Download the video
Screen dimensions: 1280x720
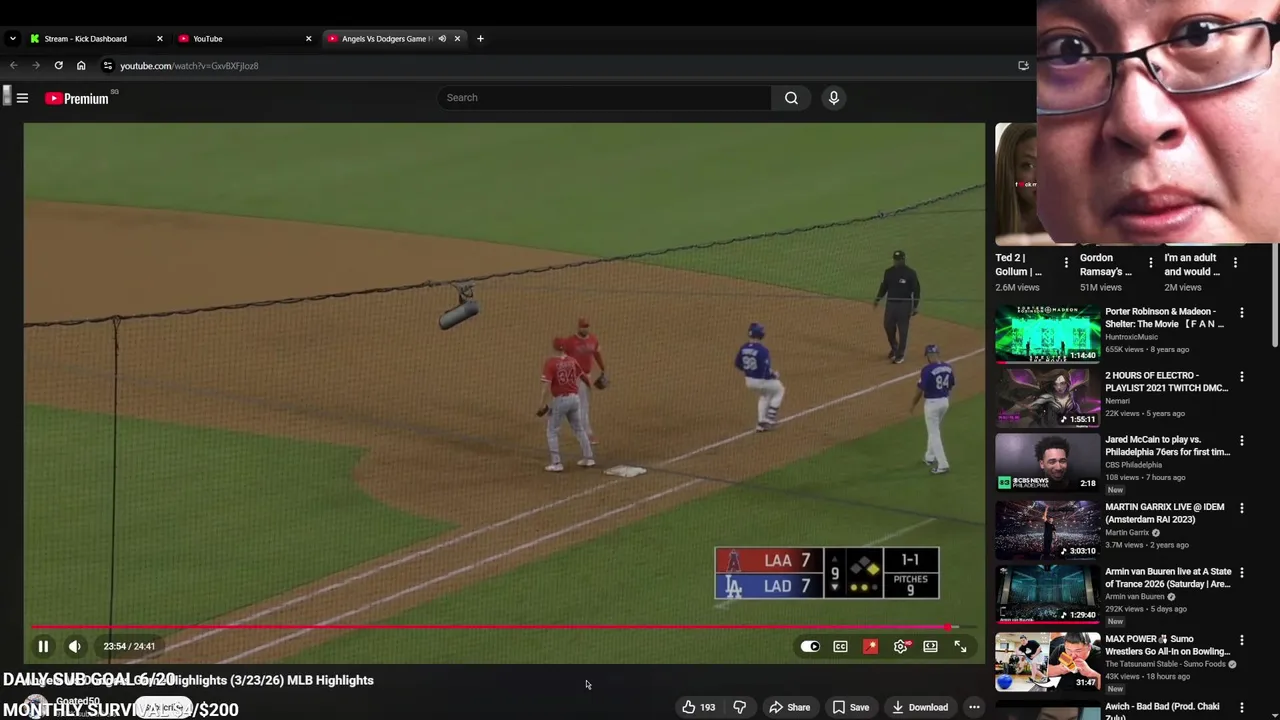coord(919,707)
